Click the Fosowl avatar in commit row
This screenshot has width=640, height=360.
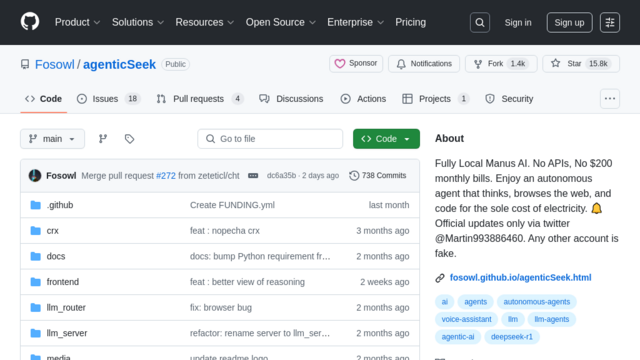click(x=35, y=176)
